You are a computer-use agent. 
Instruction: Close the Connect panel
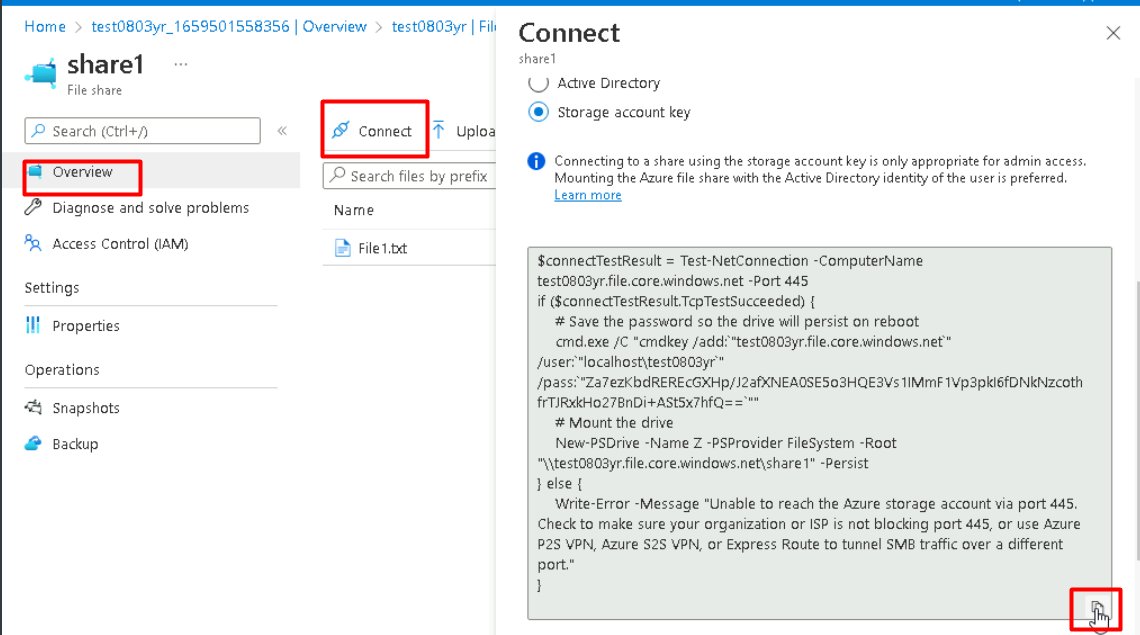[1113, 33]
